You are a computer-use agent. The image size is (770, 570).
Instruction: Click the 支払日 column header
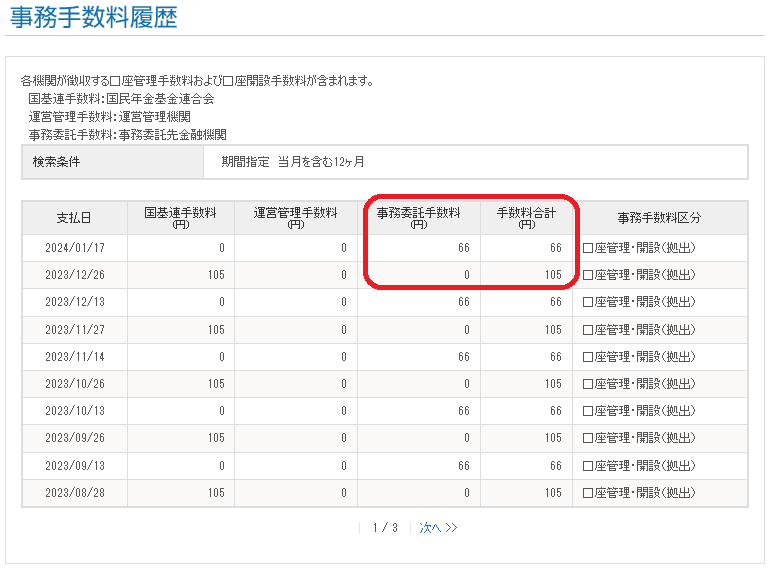click(74, 218)
